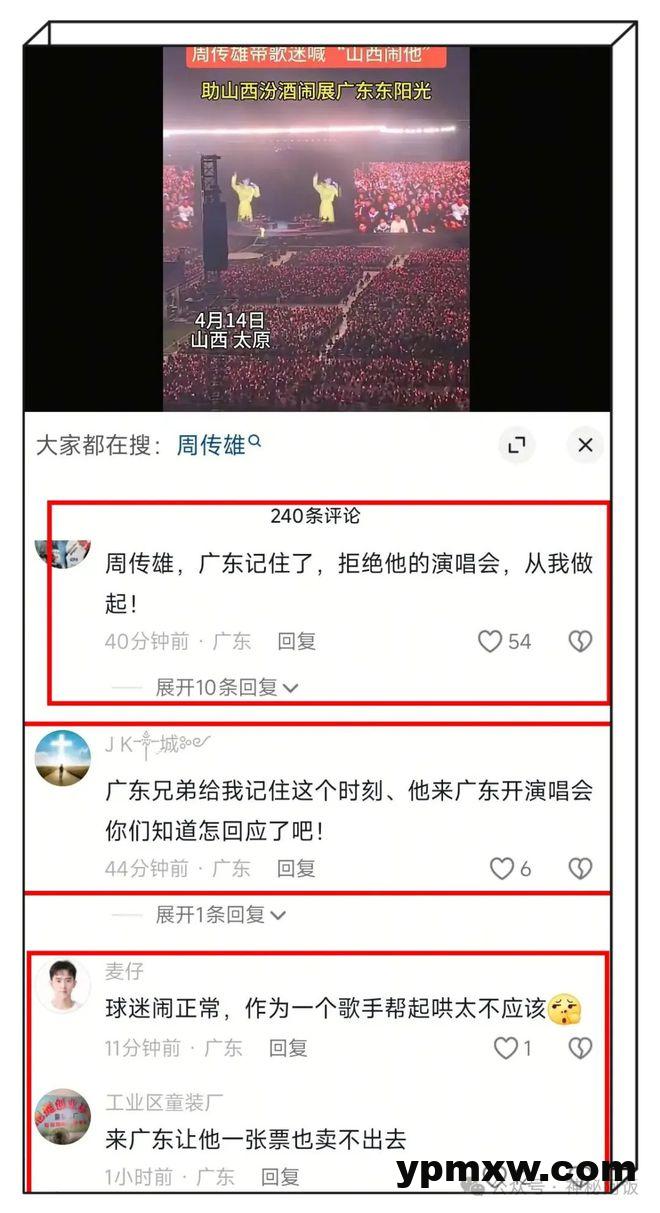
Task: Reply to the 44分钟前 comment
Action: tap(296, 868)
